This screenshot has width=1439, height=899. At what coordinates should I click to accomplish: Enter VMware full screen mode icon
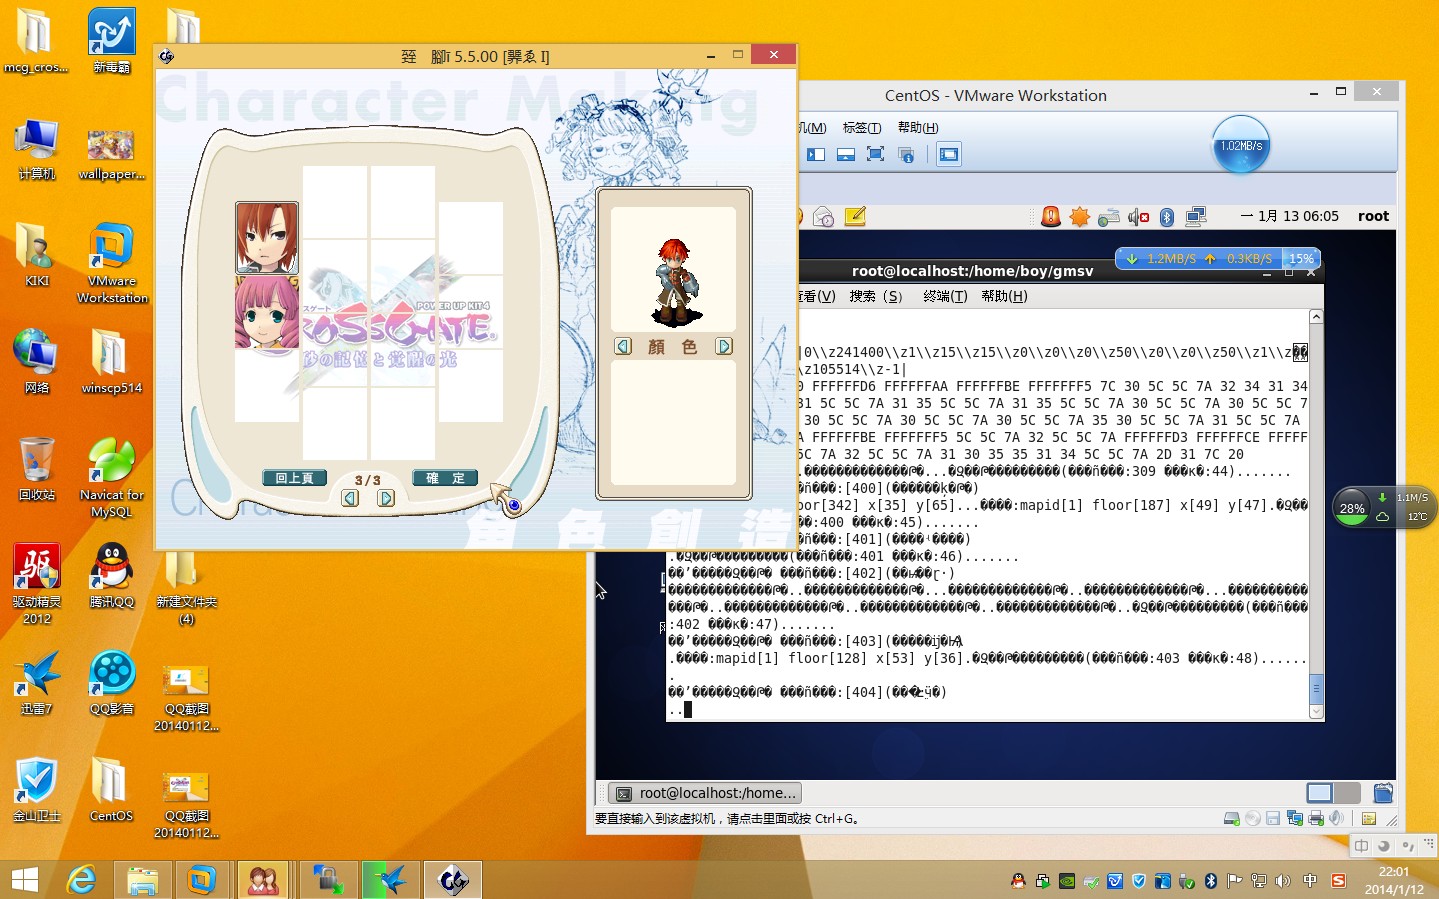[875, 154]
